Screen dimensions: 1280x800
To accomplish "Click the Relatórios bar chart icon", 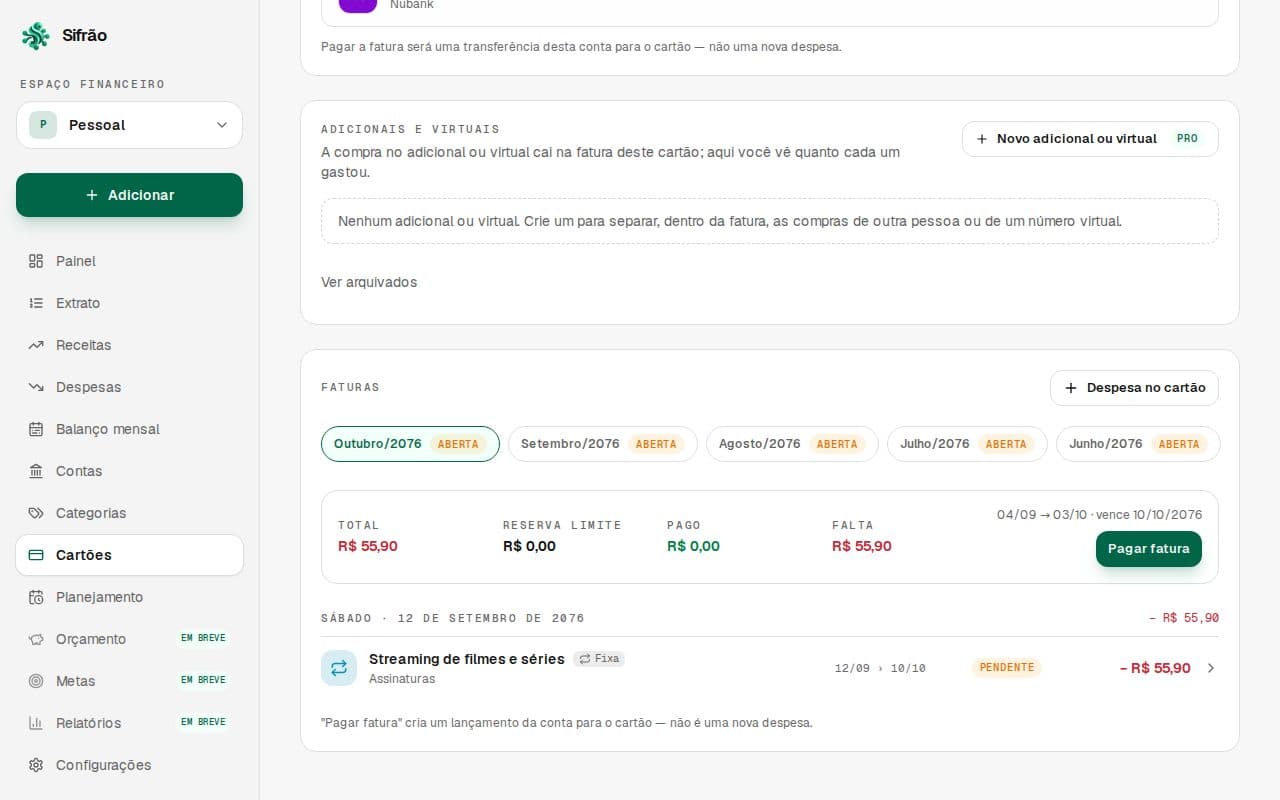I will [x=36, y=723].
